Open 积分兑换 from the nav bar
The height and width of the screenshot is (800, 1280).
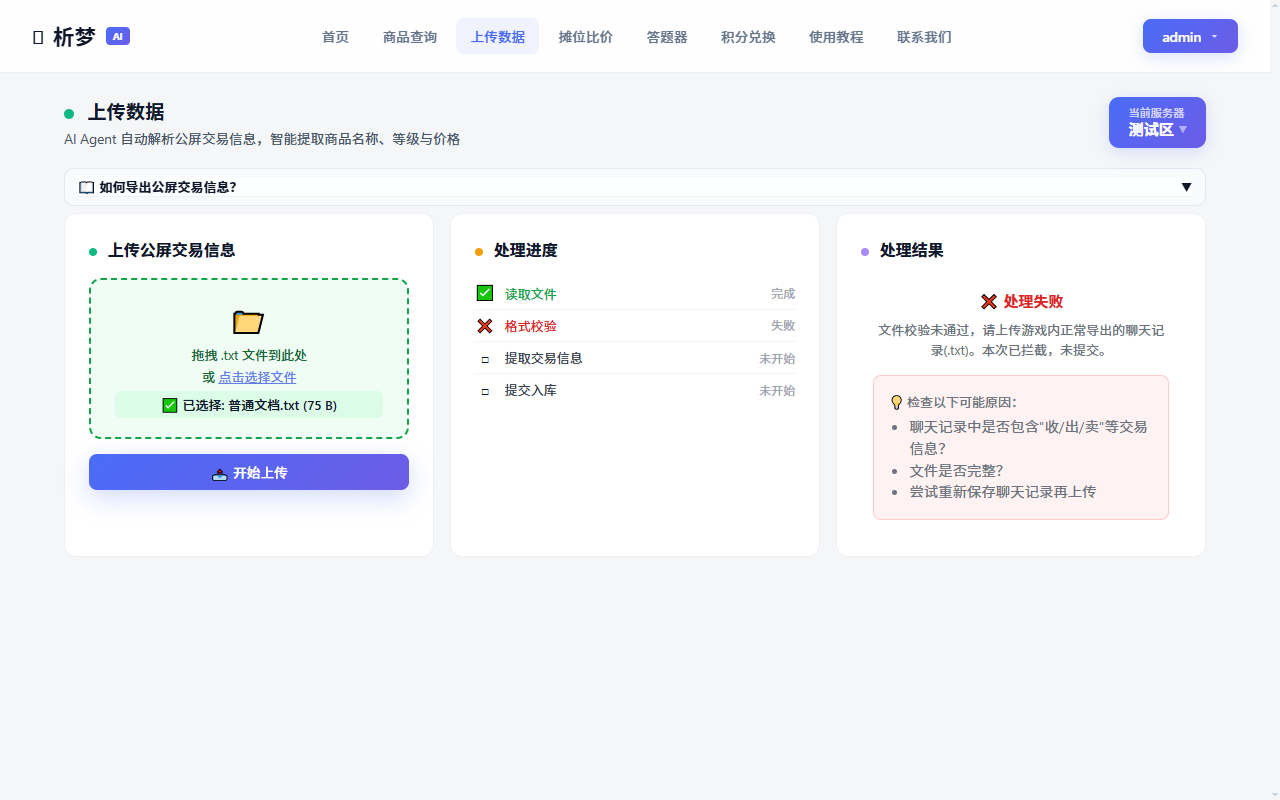pos(748,37)
